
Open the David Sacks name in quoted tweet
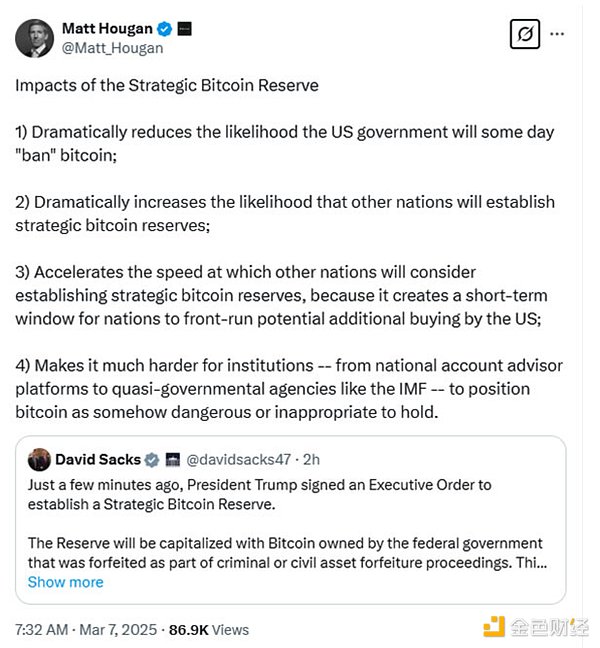point(98,460)
